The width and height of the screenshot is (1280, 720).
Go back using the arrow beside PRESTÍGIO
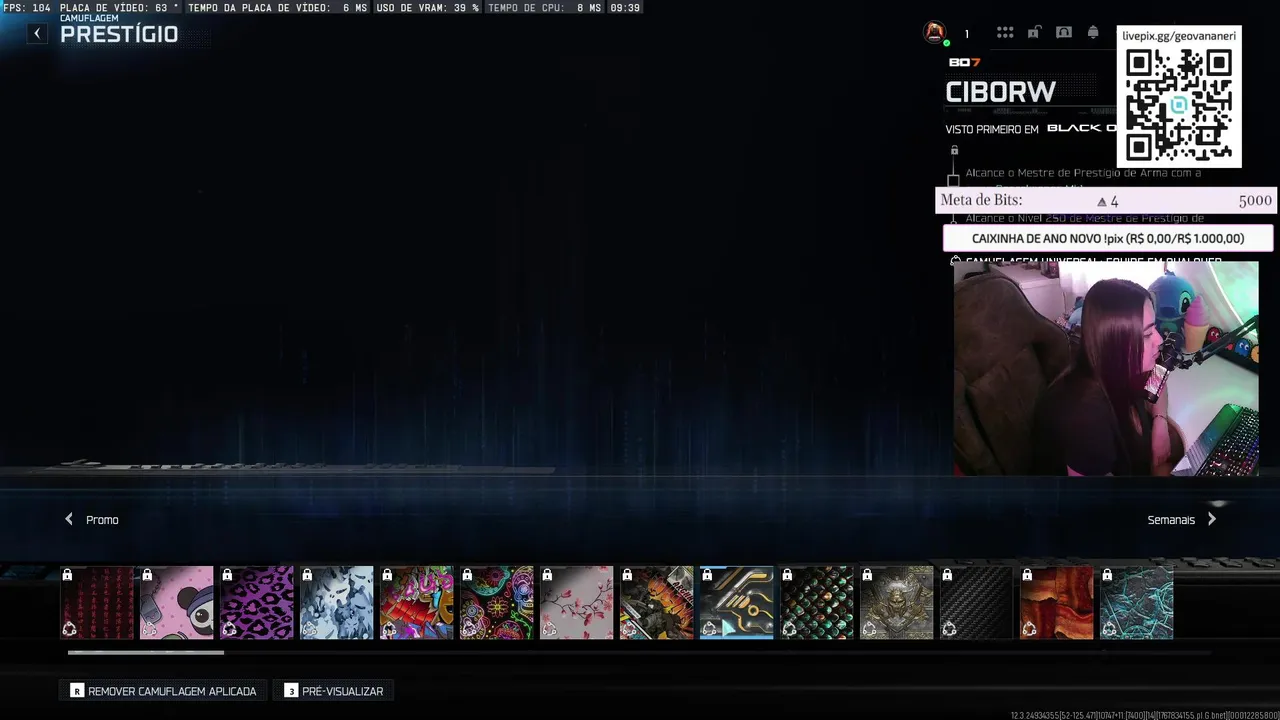[x=37, y=34]
